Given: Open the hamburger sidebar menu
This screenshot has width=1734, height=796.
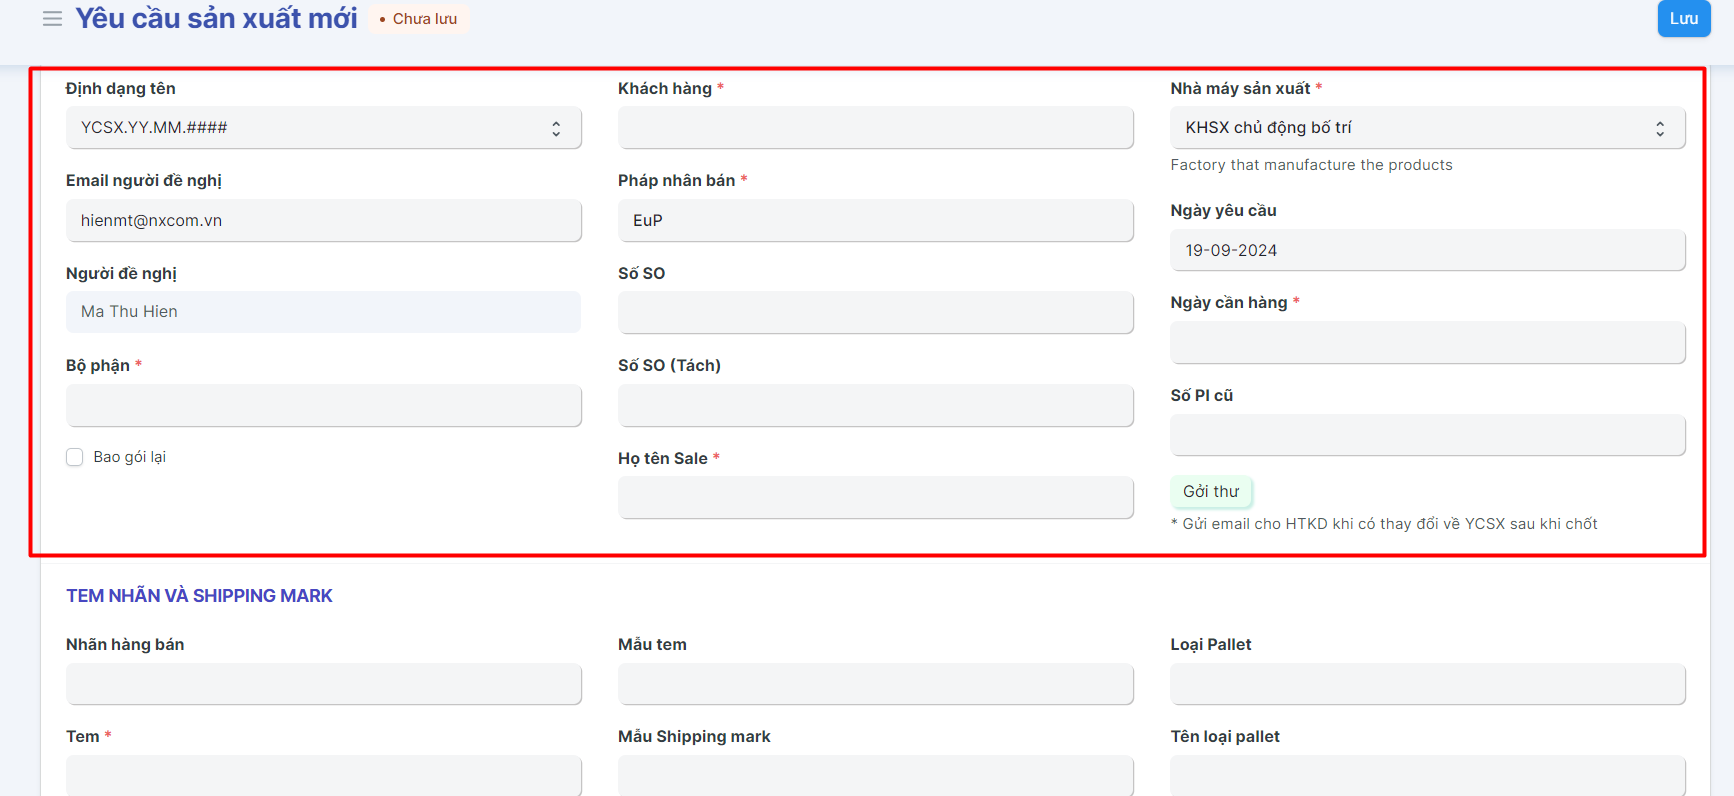Looking at the screenshot, I should click(52, 19).
